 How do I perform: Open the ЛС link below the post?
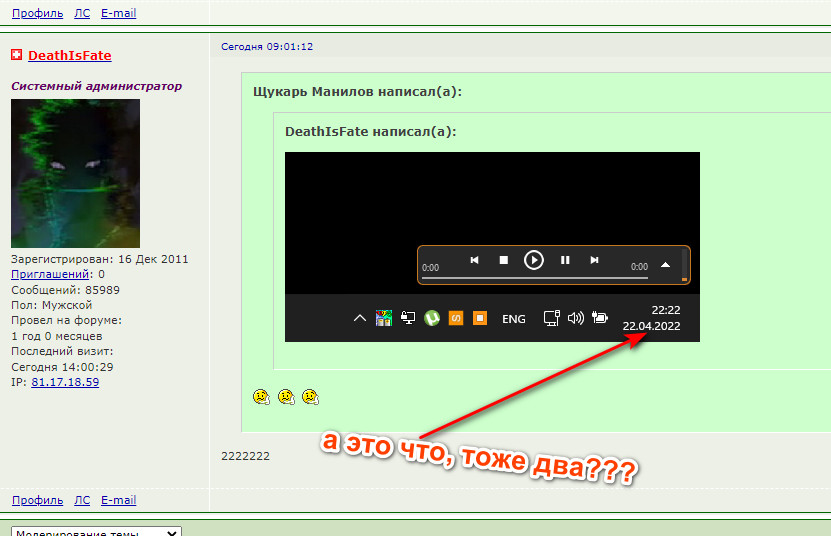click(x=82, y=500)
